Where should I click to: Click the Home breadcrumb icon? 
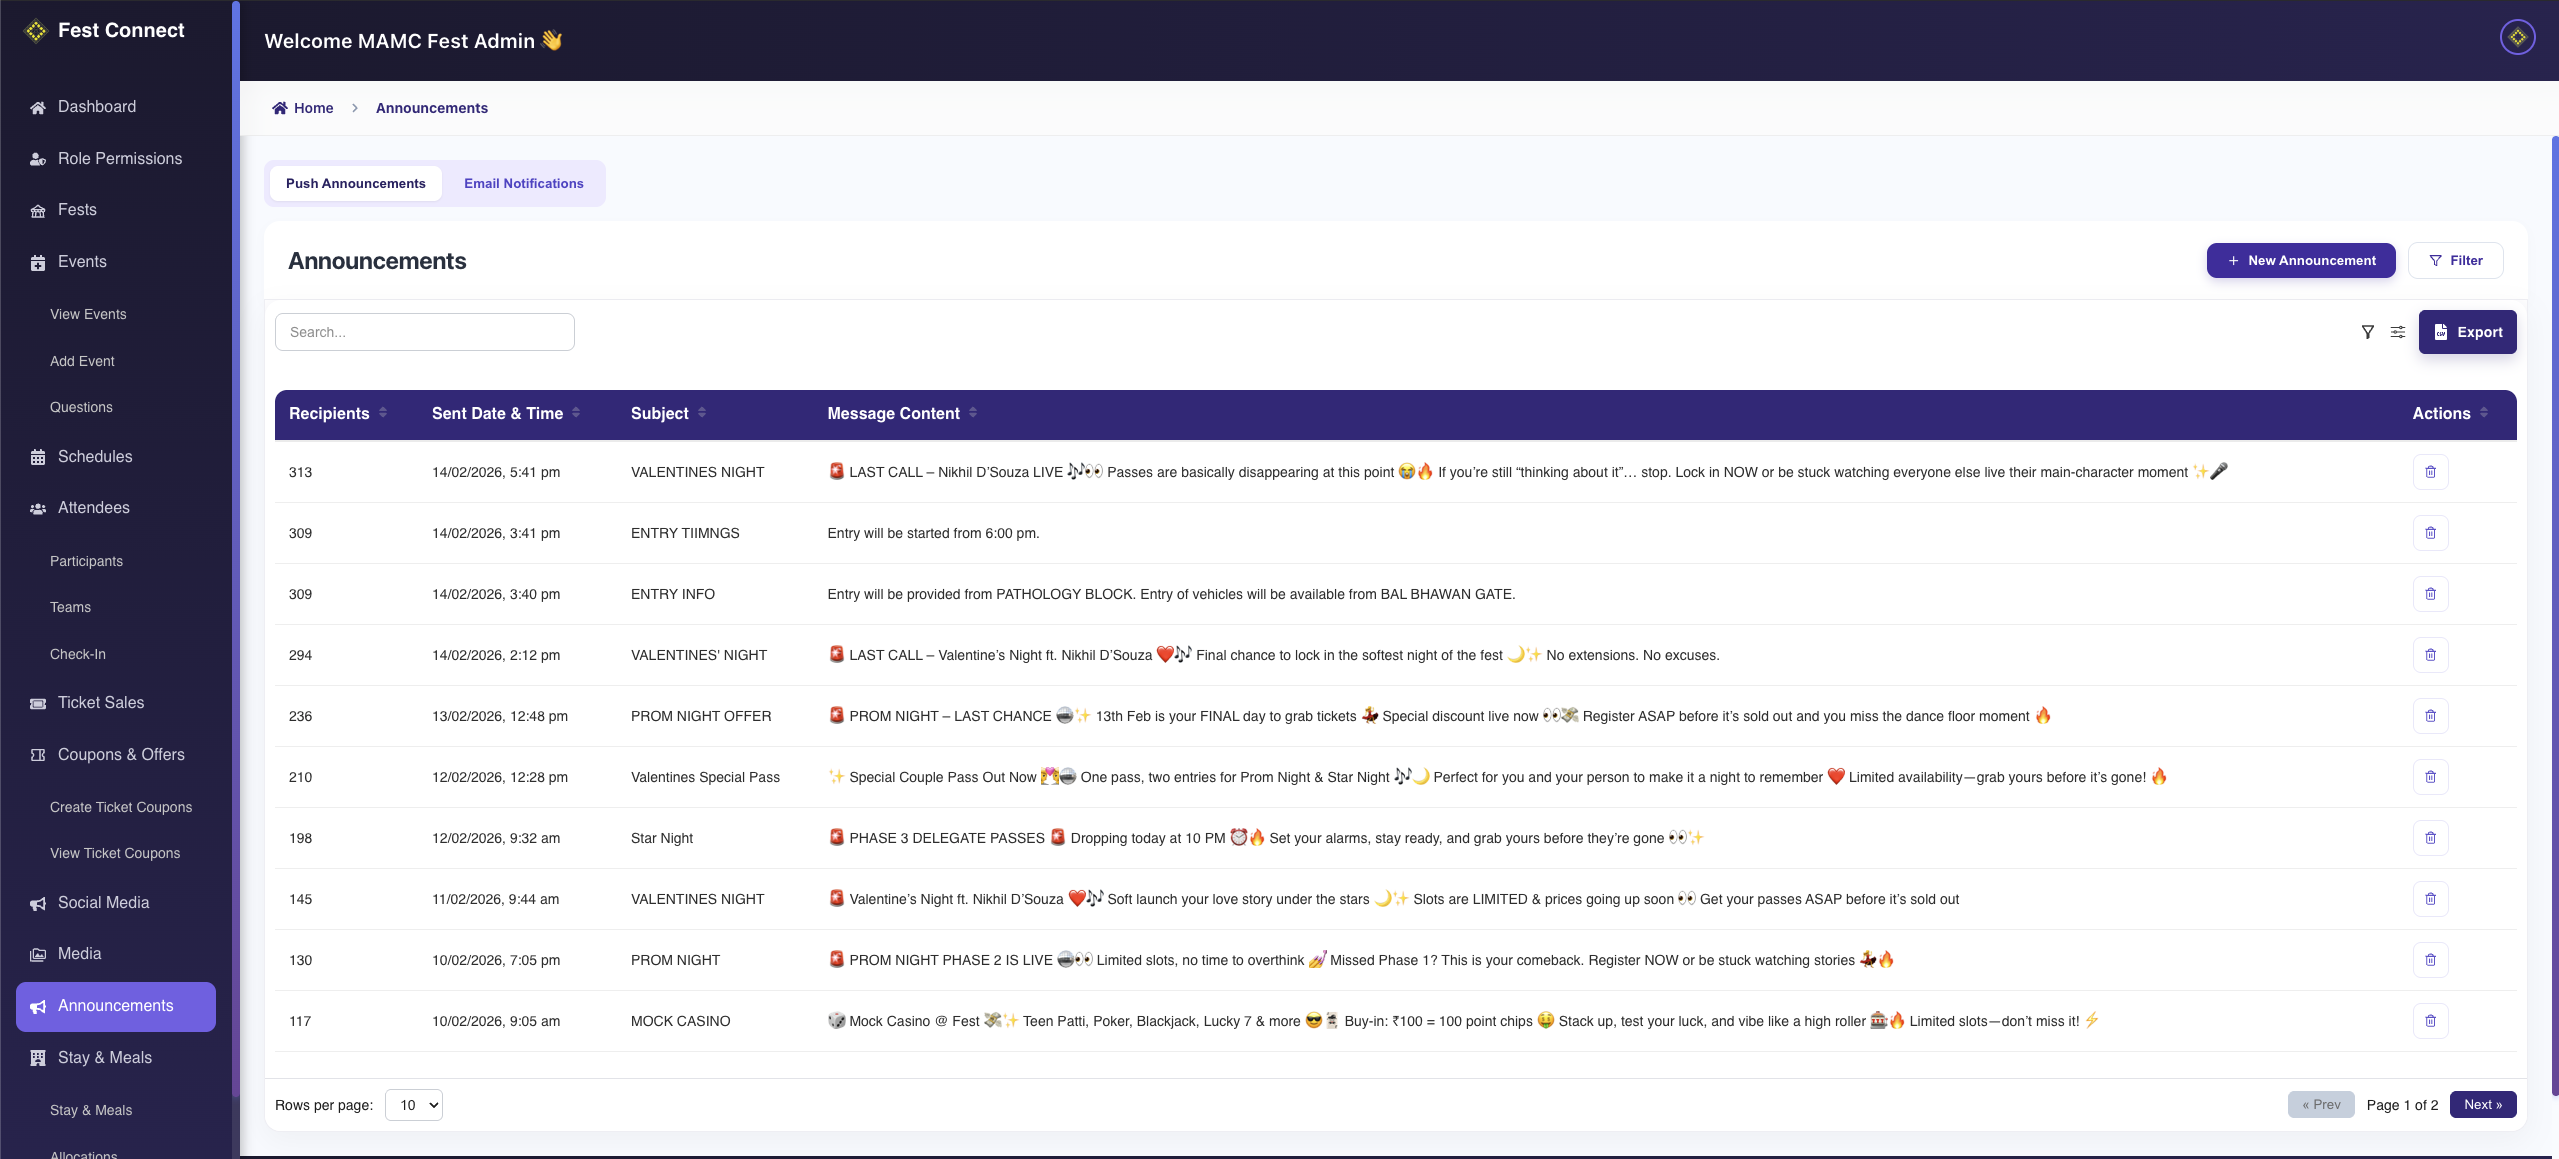pos(280,108)
